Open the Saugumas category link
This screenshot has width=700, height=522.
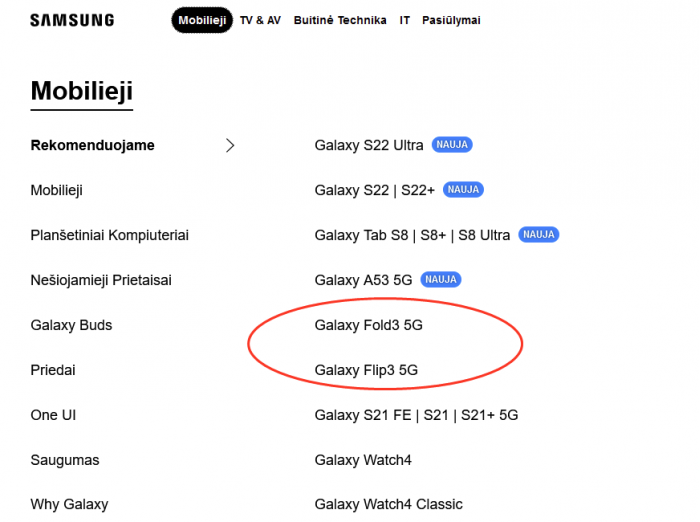pyautogui.click(x=65, y=460)
